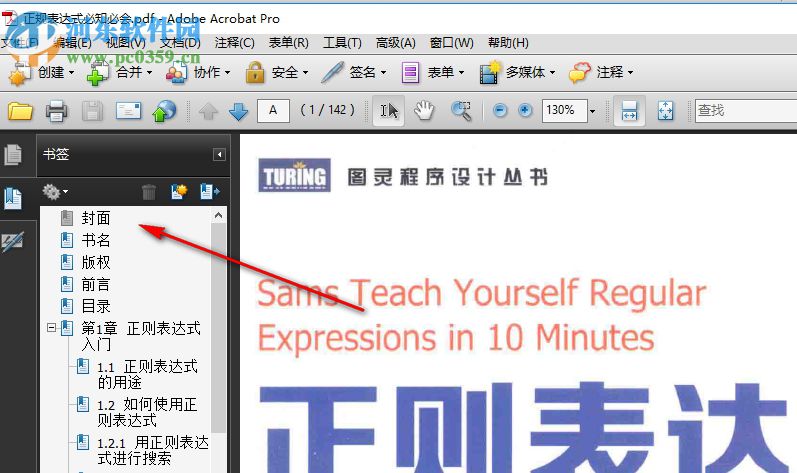Open the 注释(C) menu
This screenshot has width=797, height=473.
[x=235, y=43]
